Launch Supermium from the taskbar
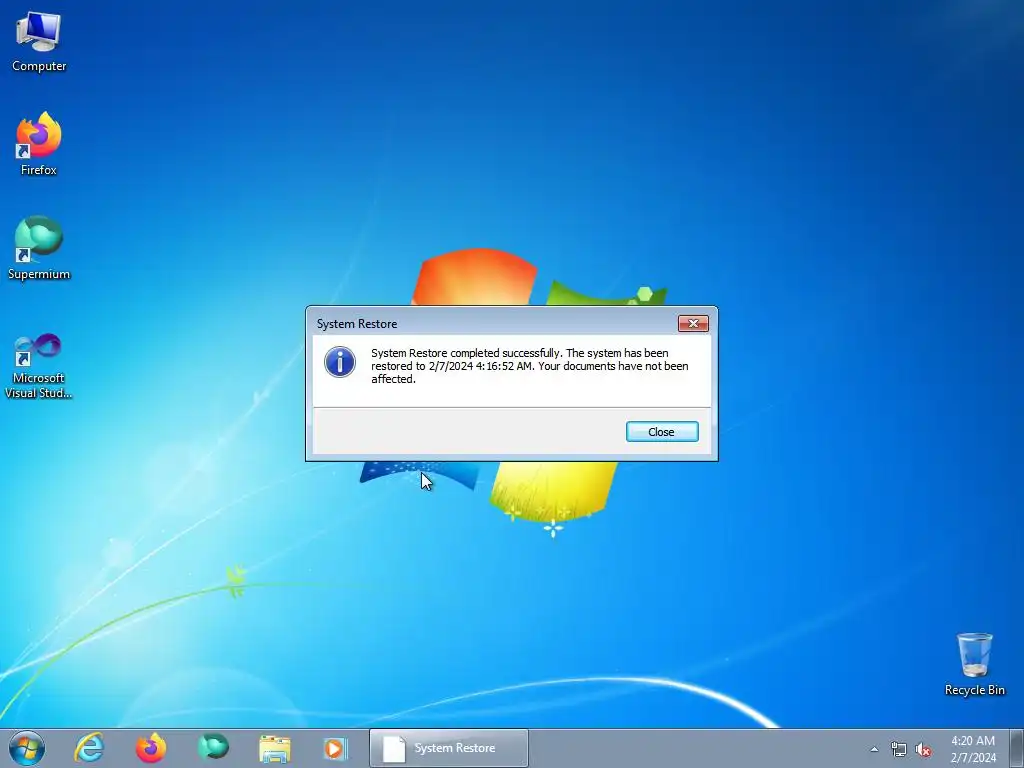 click(x=213, y=748)
